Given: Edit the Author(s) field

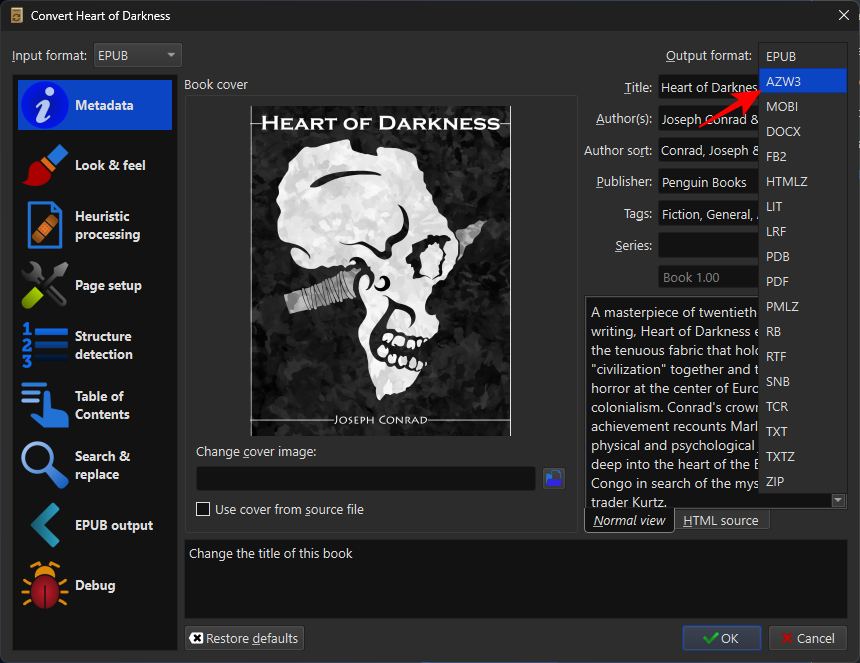Looking at the screenshot, I should 709,119.
